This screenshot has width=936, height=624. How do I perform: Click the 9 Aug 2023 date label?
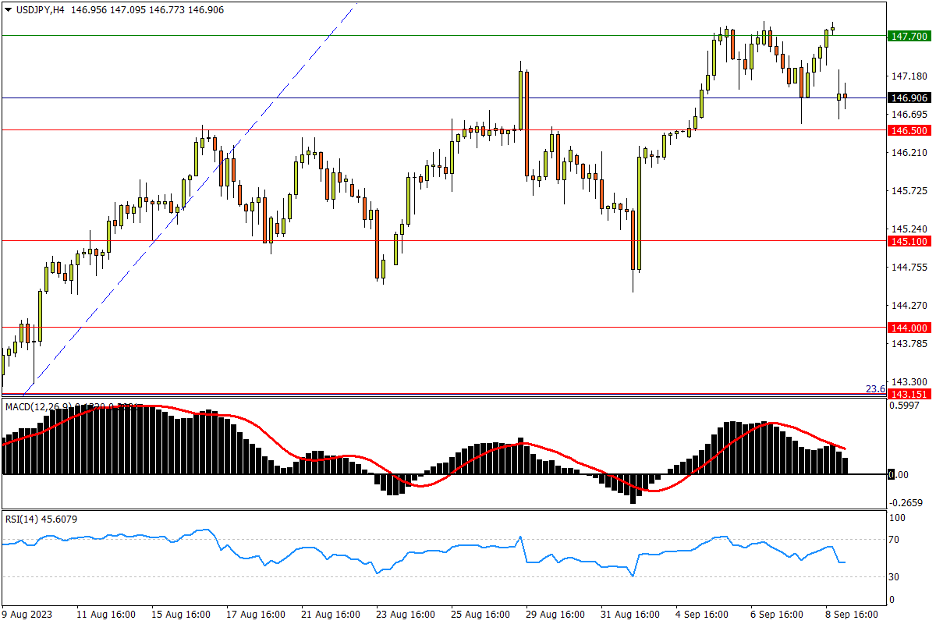tap(26, 614)
